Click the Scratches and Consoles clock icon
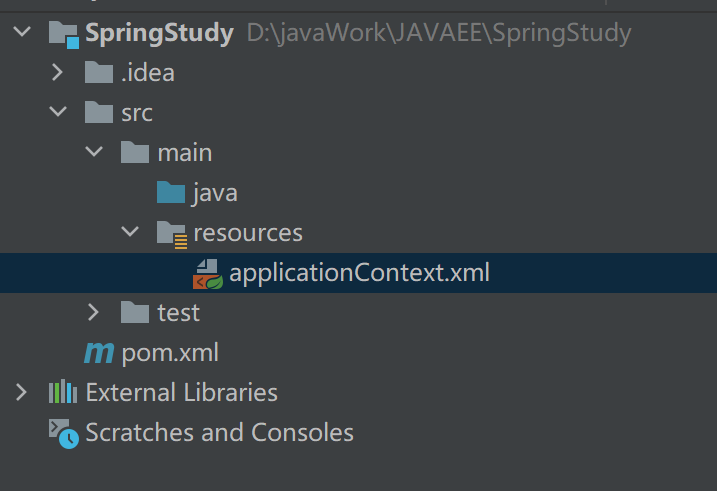 click(x=64, y=433)
